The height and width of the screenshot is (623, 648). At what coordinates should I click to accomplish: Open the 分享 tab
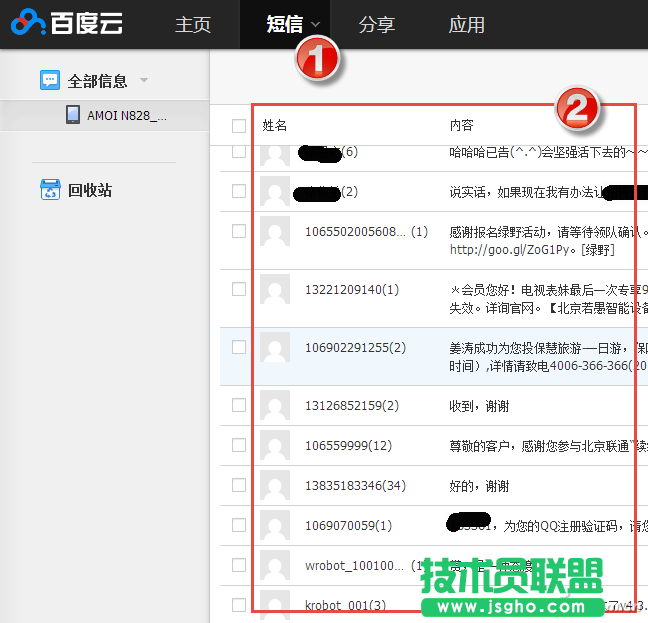[376, 25]
